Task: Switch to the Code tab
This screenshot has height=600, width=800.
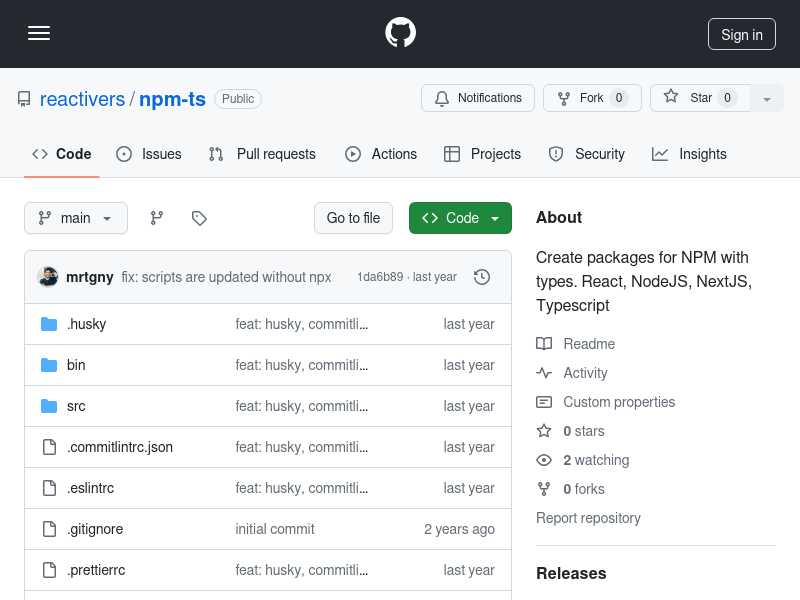Action: (62, 154)
